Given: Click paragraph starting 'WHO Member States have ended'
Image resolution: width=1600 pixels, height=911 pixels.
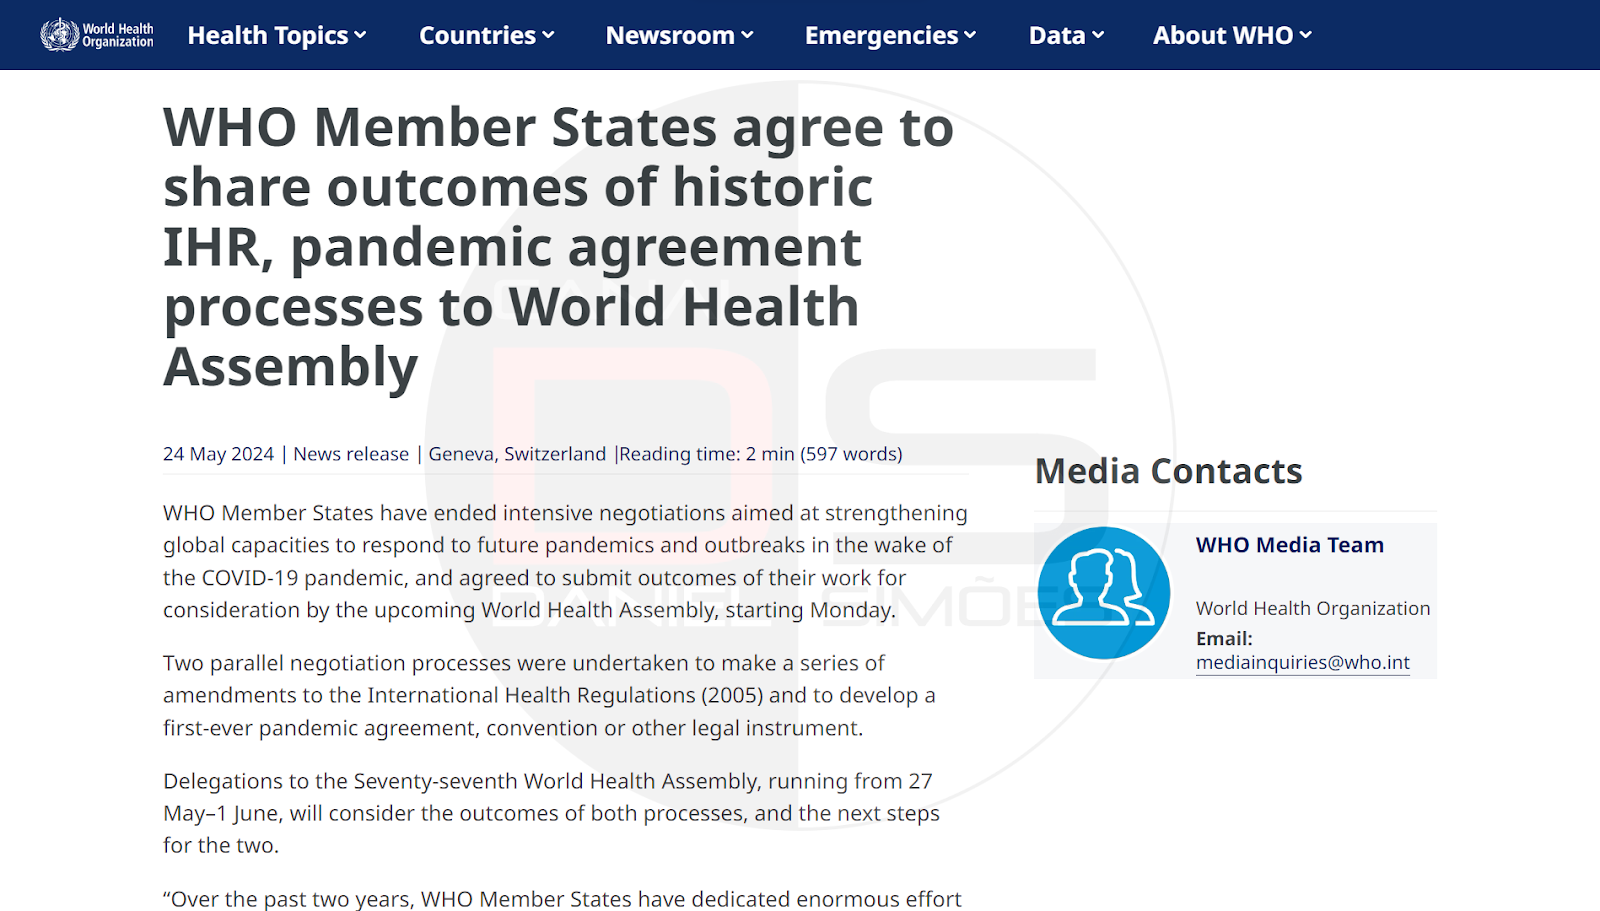Looking at the screenshot, I should pos(565,561).
